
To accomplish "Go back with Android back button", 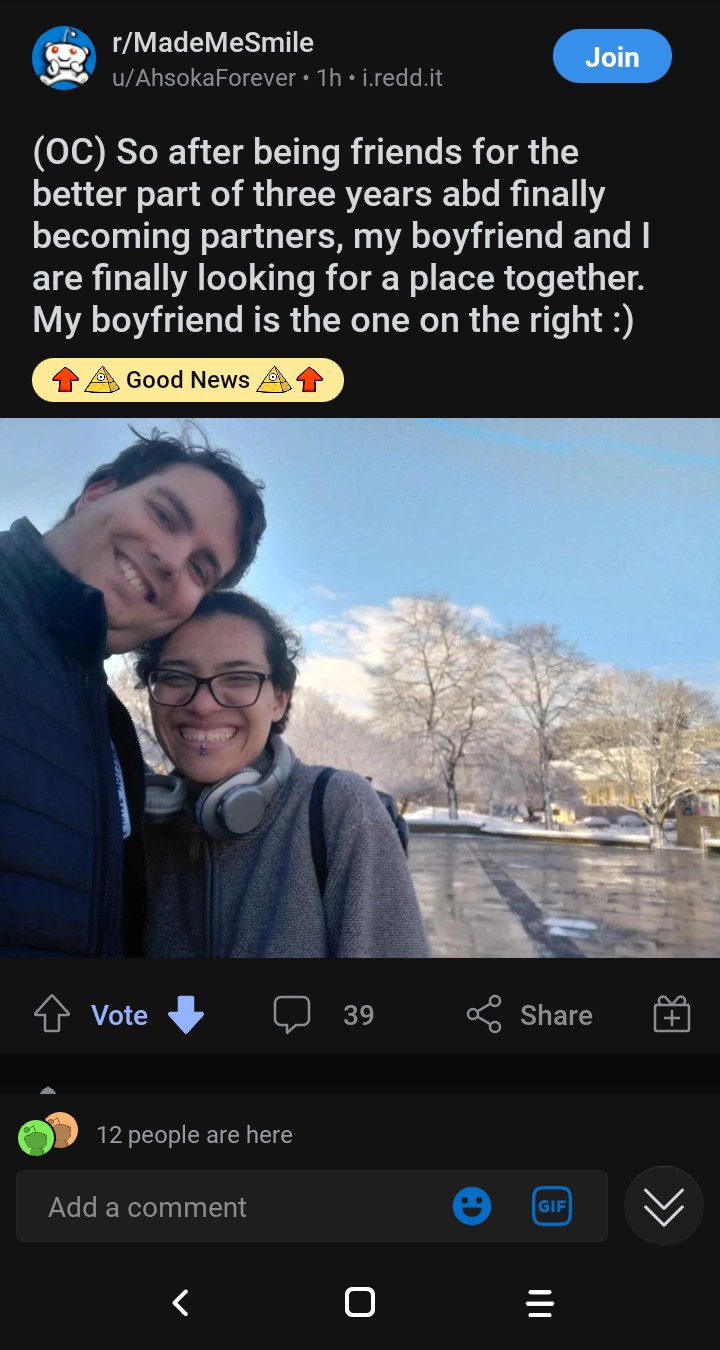I will coord(181,1302).
